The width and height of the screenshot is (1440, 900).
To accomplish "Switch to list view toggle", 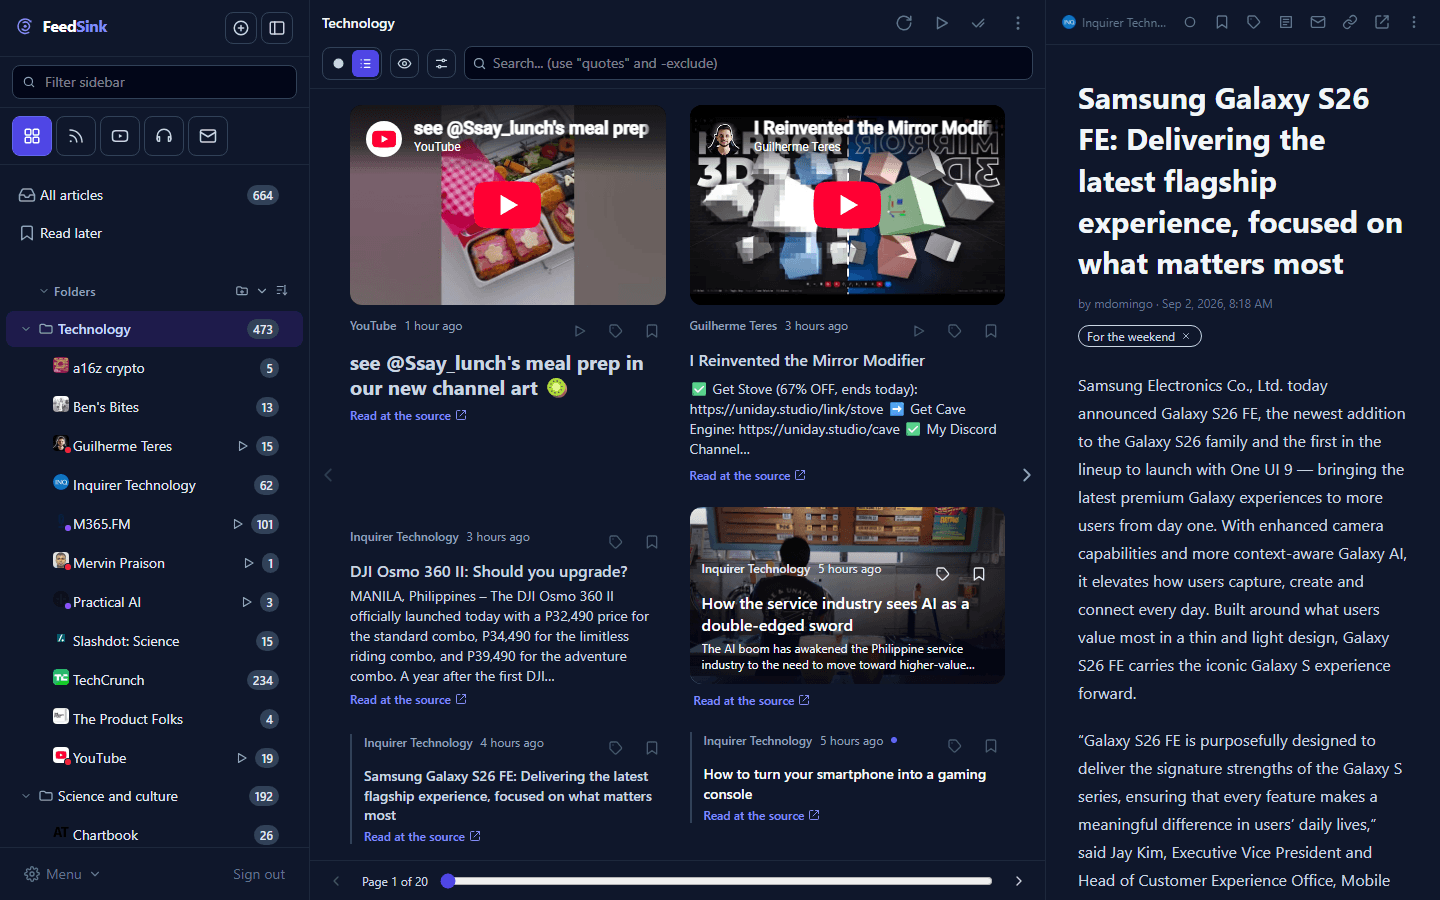I will pyautogui.click(x=366, y=63).
